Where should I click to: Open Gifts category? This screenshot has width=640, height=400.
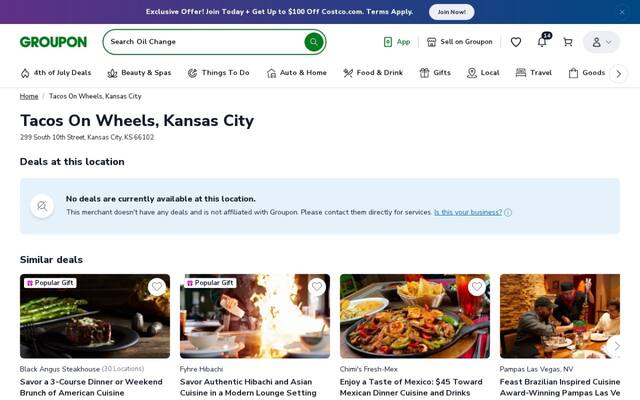click(435, 73)
